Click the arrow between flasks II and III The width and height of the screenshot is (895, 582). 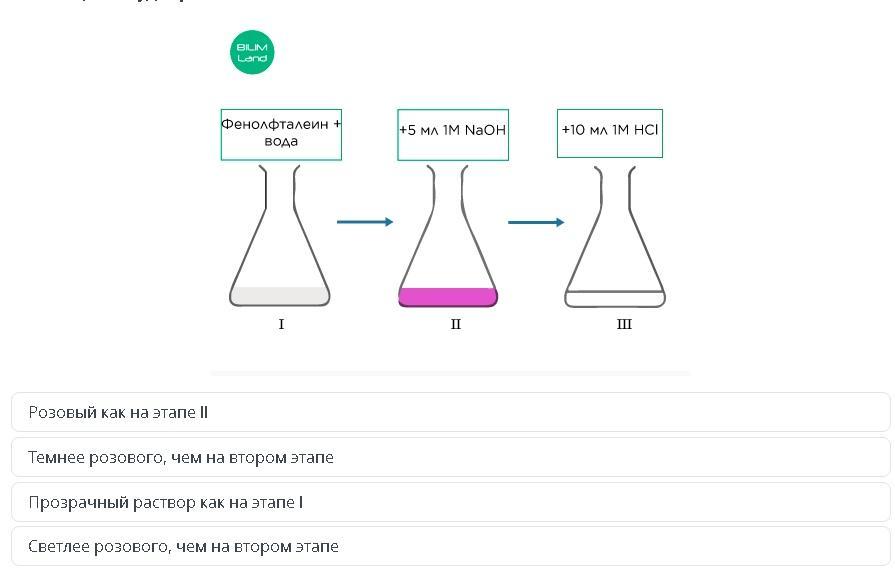tap(536, 222)
